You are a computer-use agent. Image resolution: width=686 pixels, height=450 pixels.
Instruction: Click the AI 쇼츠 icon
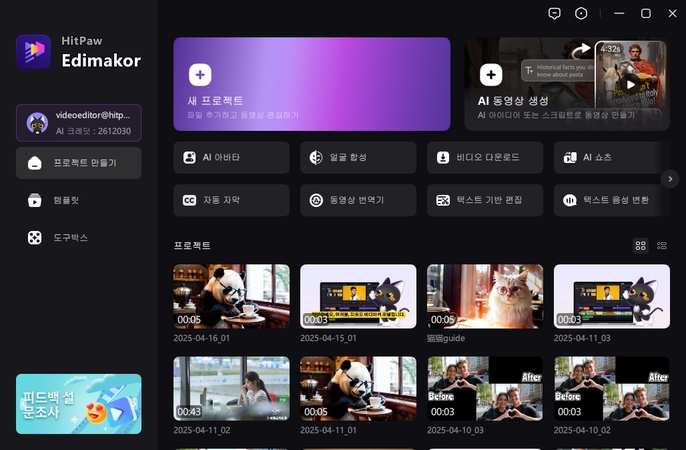point(570,157)
